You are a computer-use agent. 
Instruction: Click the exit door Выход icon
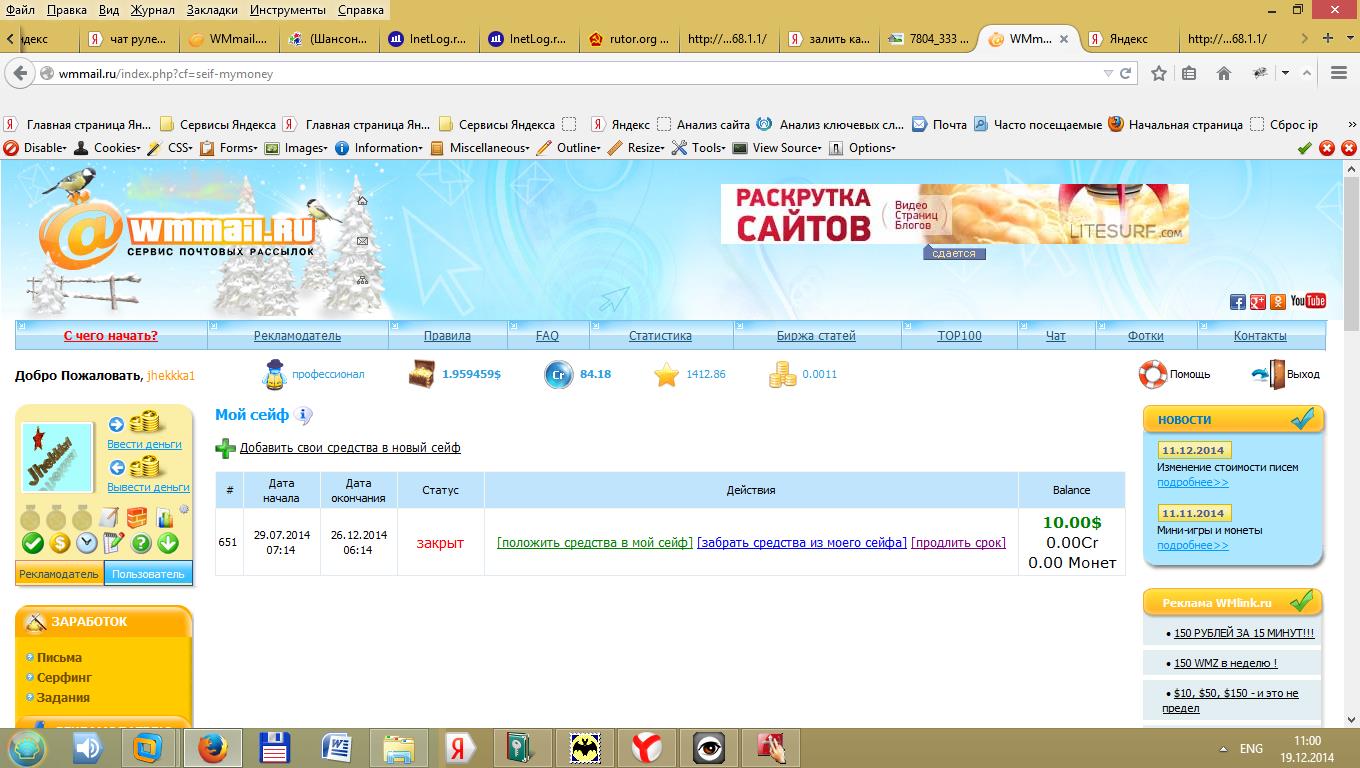pos(1269,374)
